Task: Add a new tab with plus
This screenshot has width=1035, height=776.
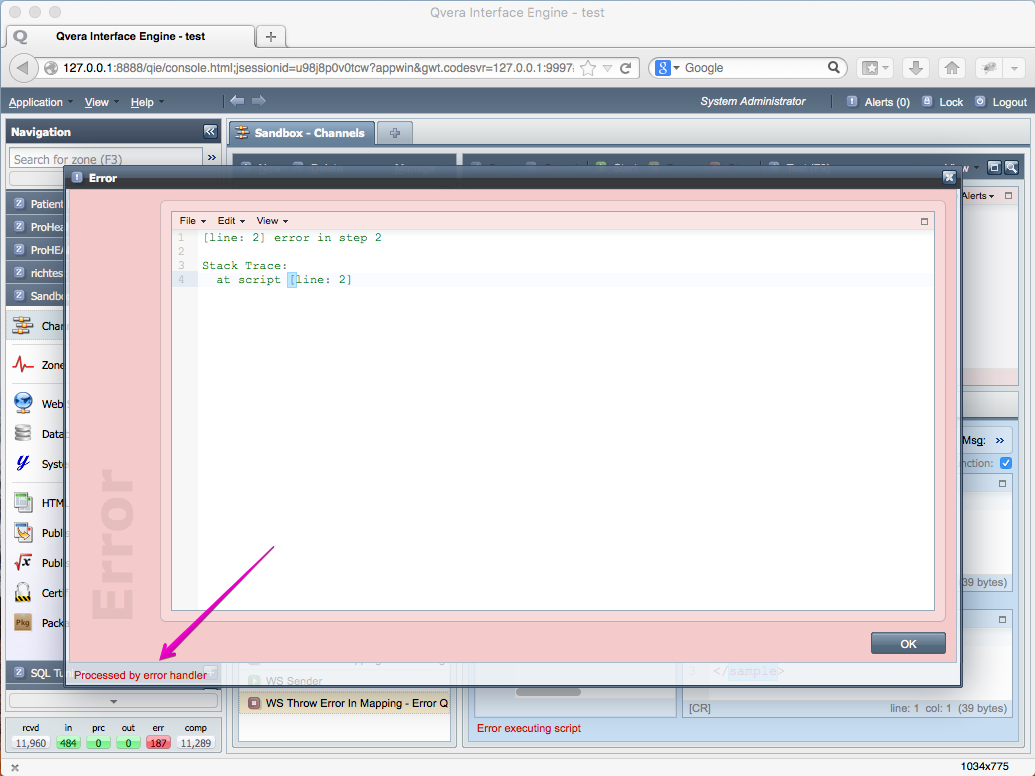Action: click(395, 133)
